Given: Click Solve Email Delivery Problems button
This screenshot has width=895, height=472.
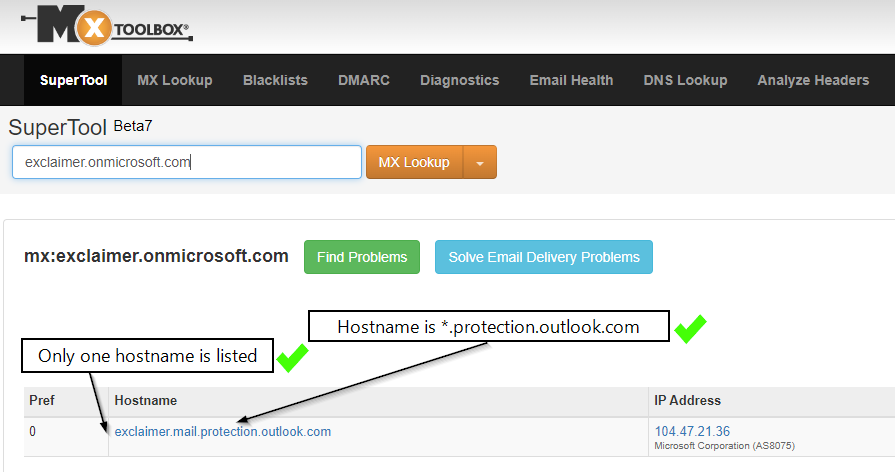Looking at the screenshot, I should (543, 257).
